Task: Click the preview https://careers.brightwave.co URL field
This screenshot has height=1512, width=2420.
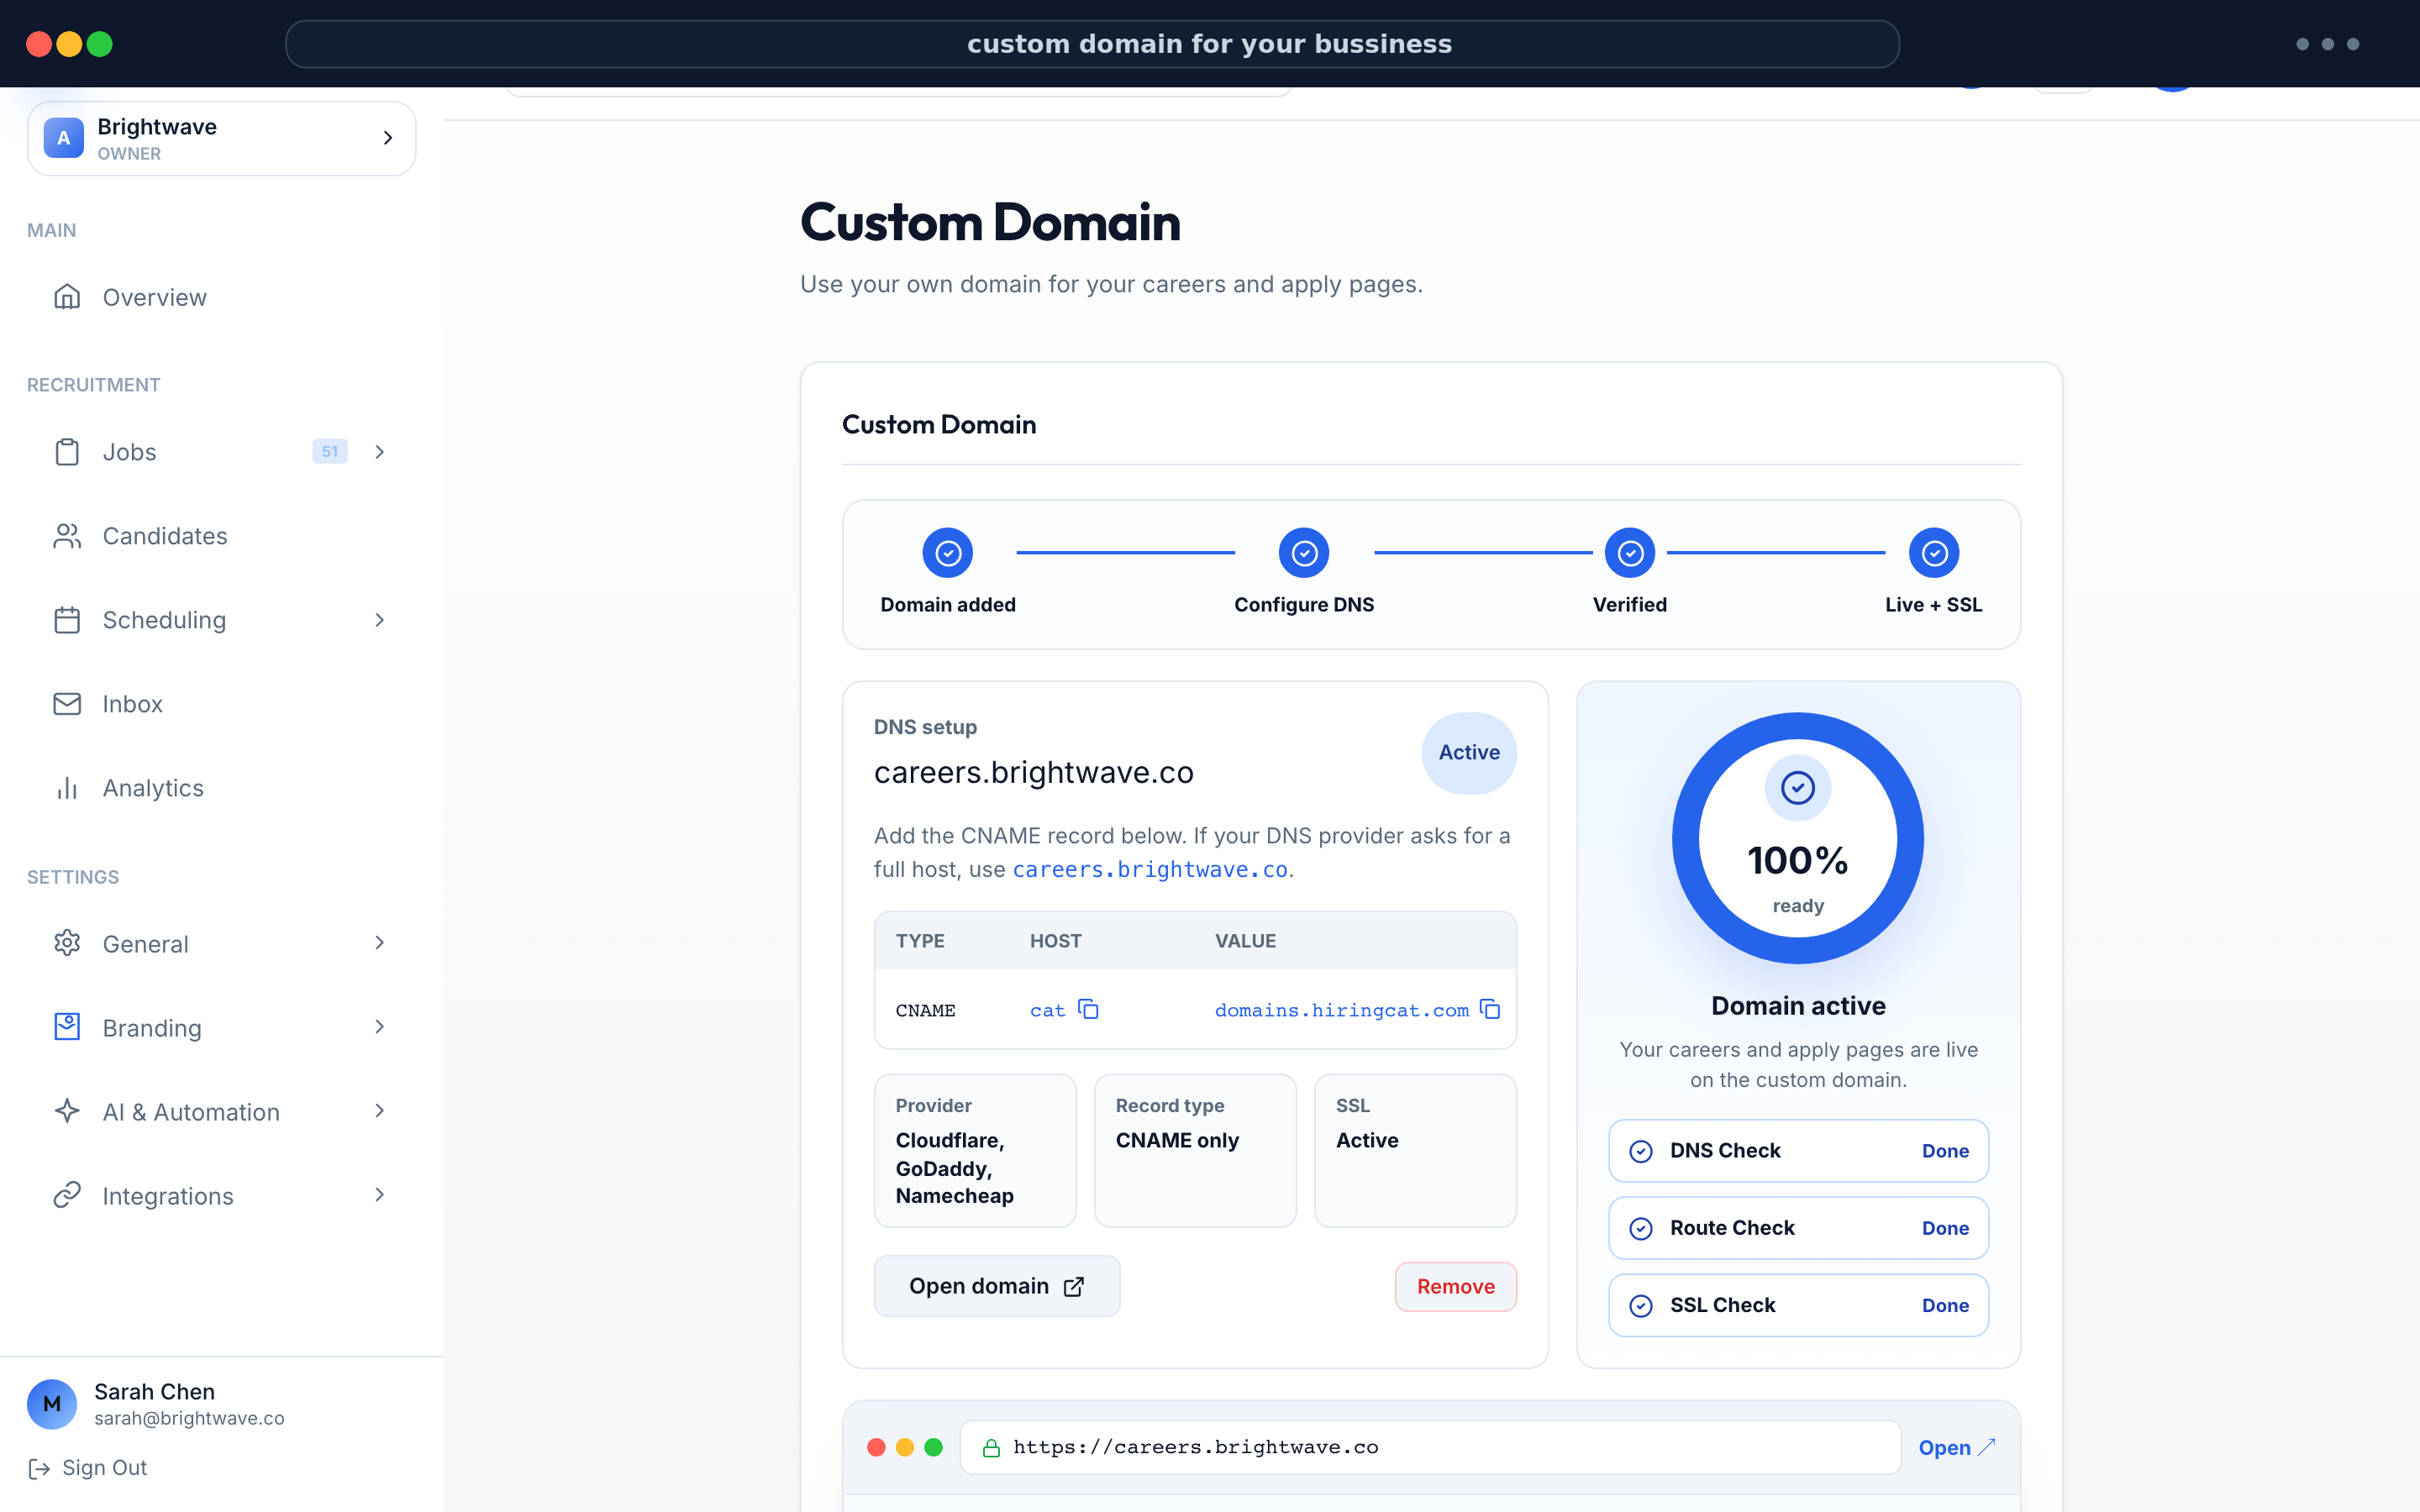Action: [x=1430, y=1448]
